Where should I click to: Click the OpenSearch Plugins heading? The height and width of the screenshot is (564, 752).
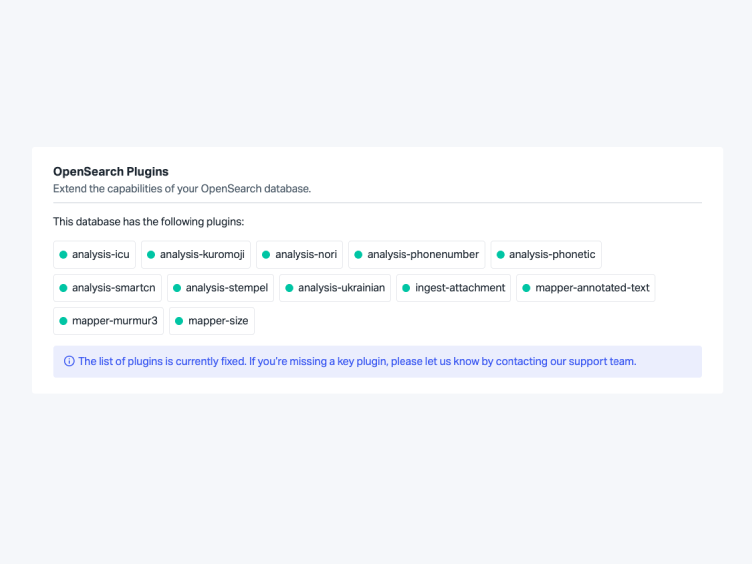(x=111, y=171)
